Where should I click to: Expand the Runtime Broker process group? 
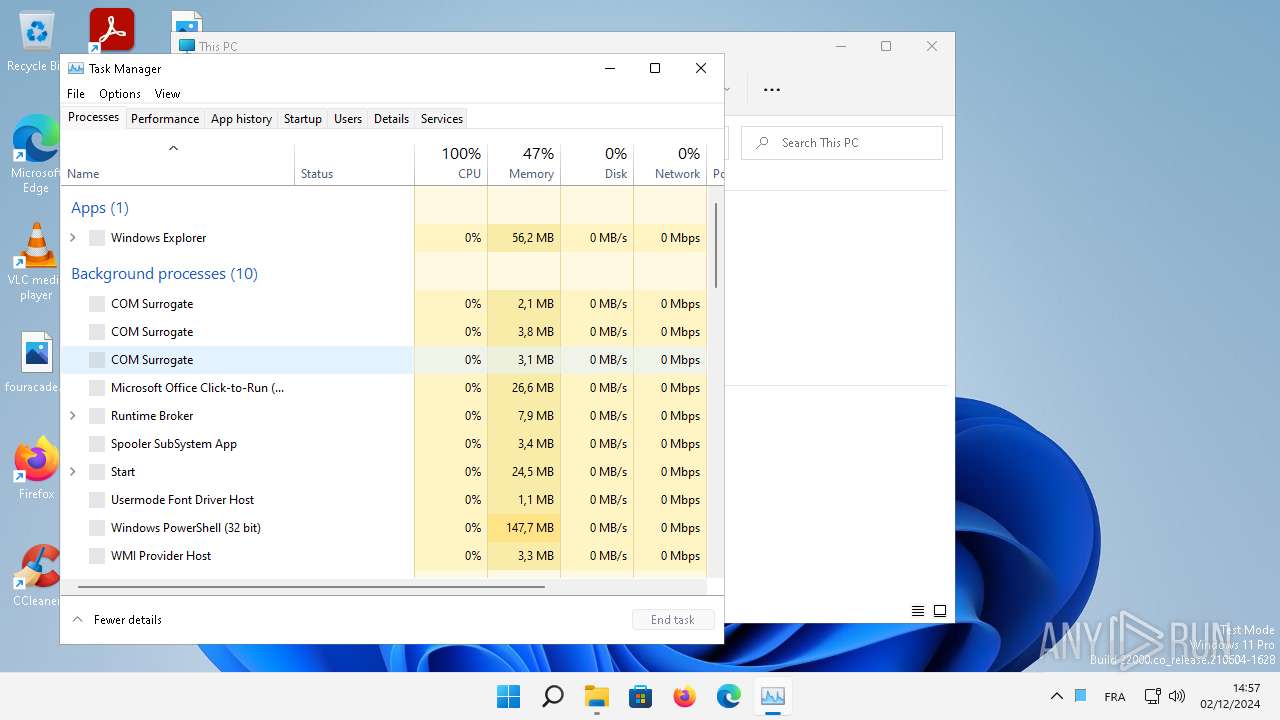(x=73, y=416)
